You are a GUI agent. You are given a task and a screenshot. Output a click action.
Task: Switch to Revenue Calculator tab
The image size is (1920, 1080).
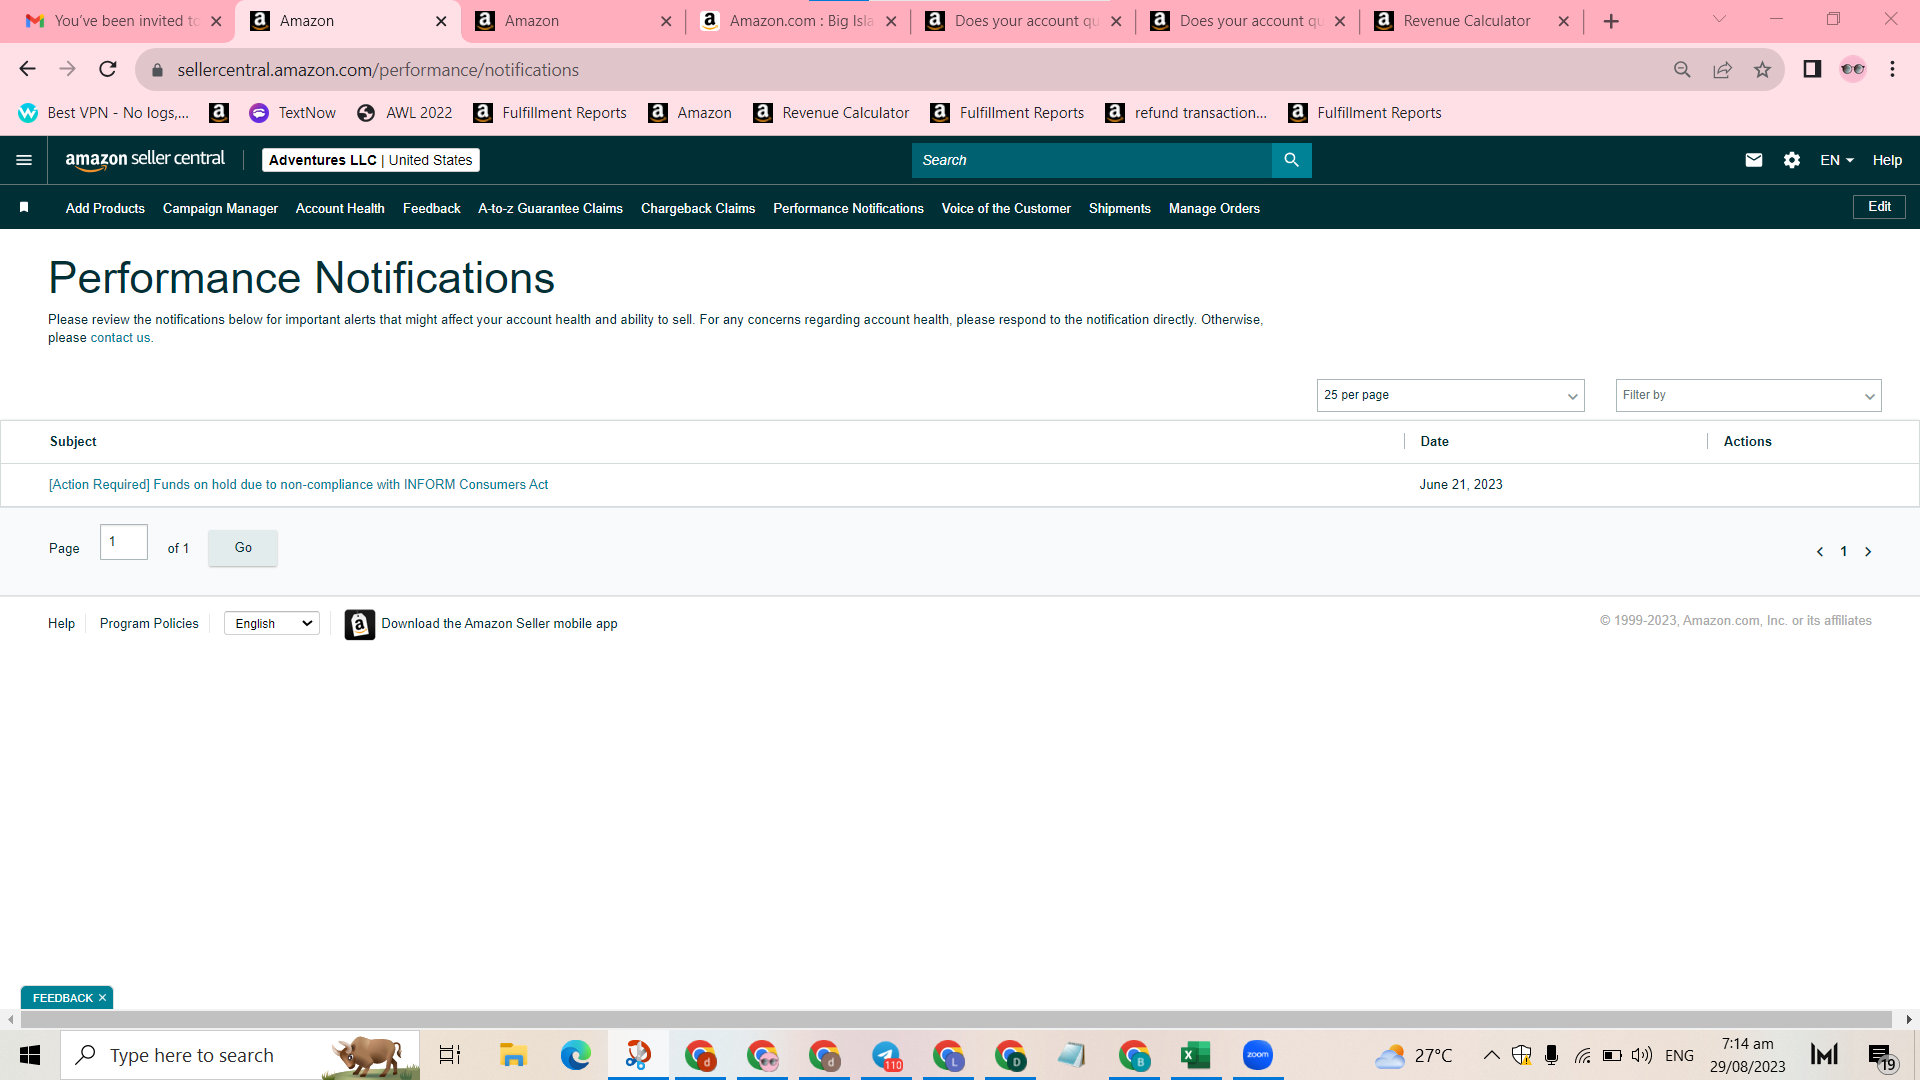click(x=1471, y=21)
